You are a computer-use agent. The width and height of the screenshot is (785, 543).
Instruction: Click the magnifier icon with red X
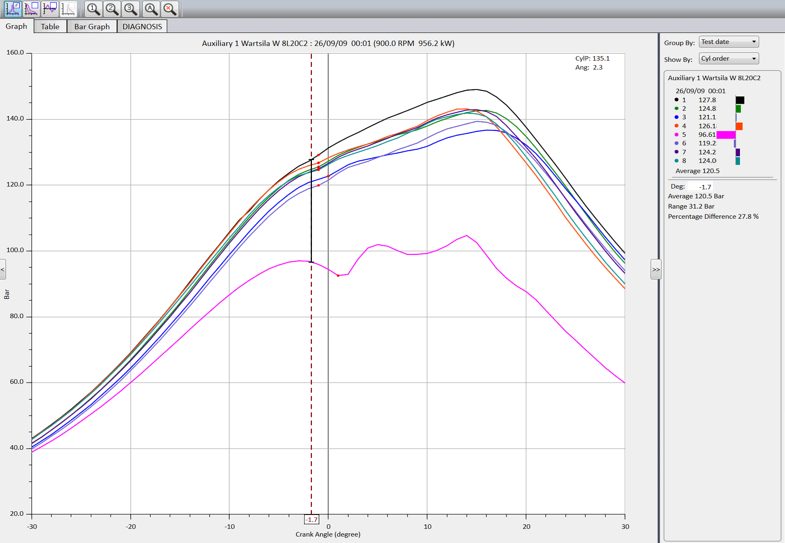pos(170,9)
